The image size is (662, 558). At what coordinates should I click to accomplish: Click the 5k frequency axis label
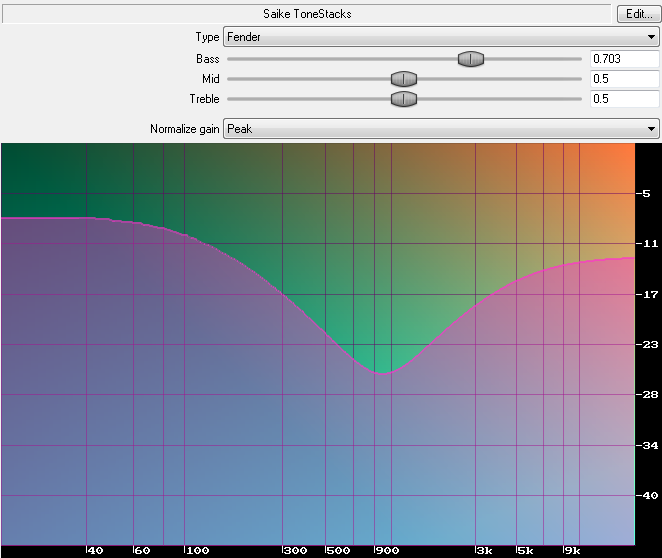pyautogui.click(x=525, y=550)
